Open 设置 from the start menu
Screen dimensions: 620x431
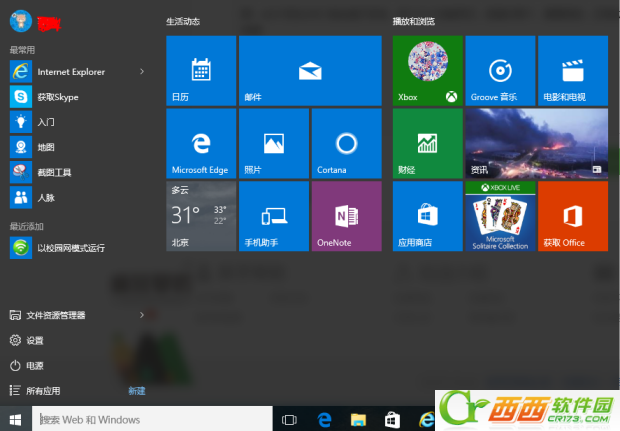tap(35, 341)
